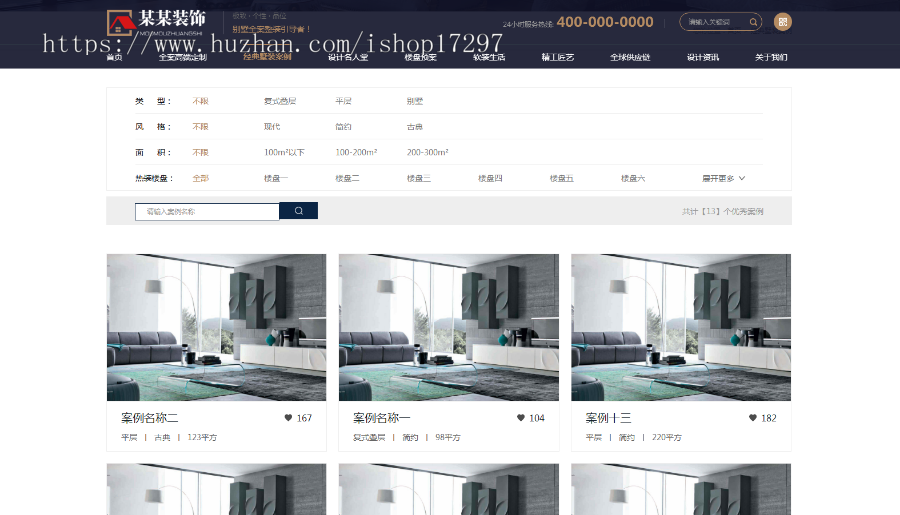Filter area 100m²以下

[x=284, y=153]
